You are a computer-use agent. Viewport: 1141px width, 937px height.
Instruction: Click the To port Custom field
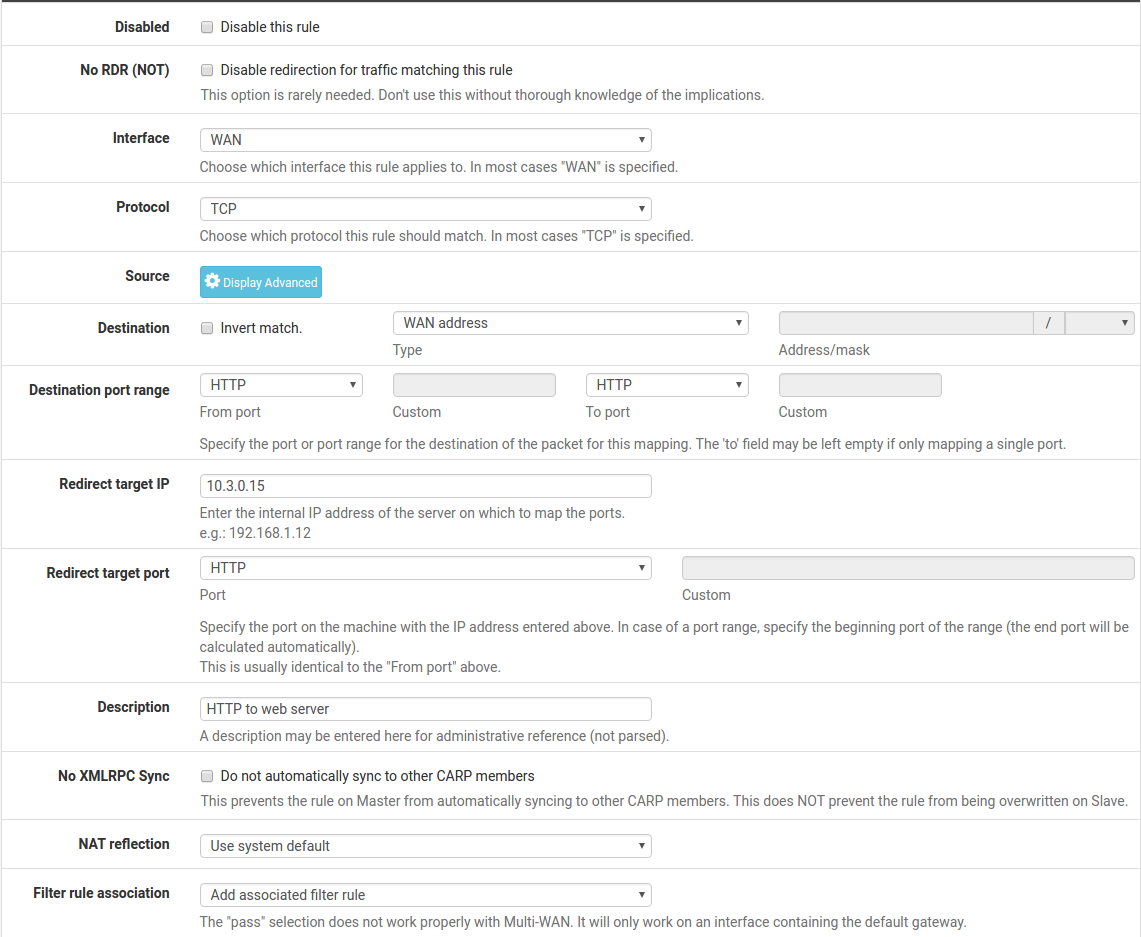[x=860, y=385]
